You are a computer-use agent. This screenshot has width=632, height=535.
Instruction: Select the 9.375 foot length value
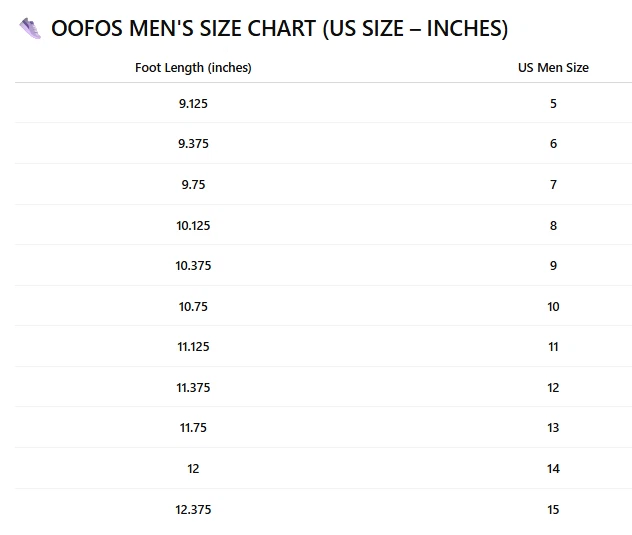pos(193,144)
